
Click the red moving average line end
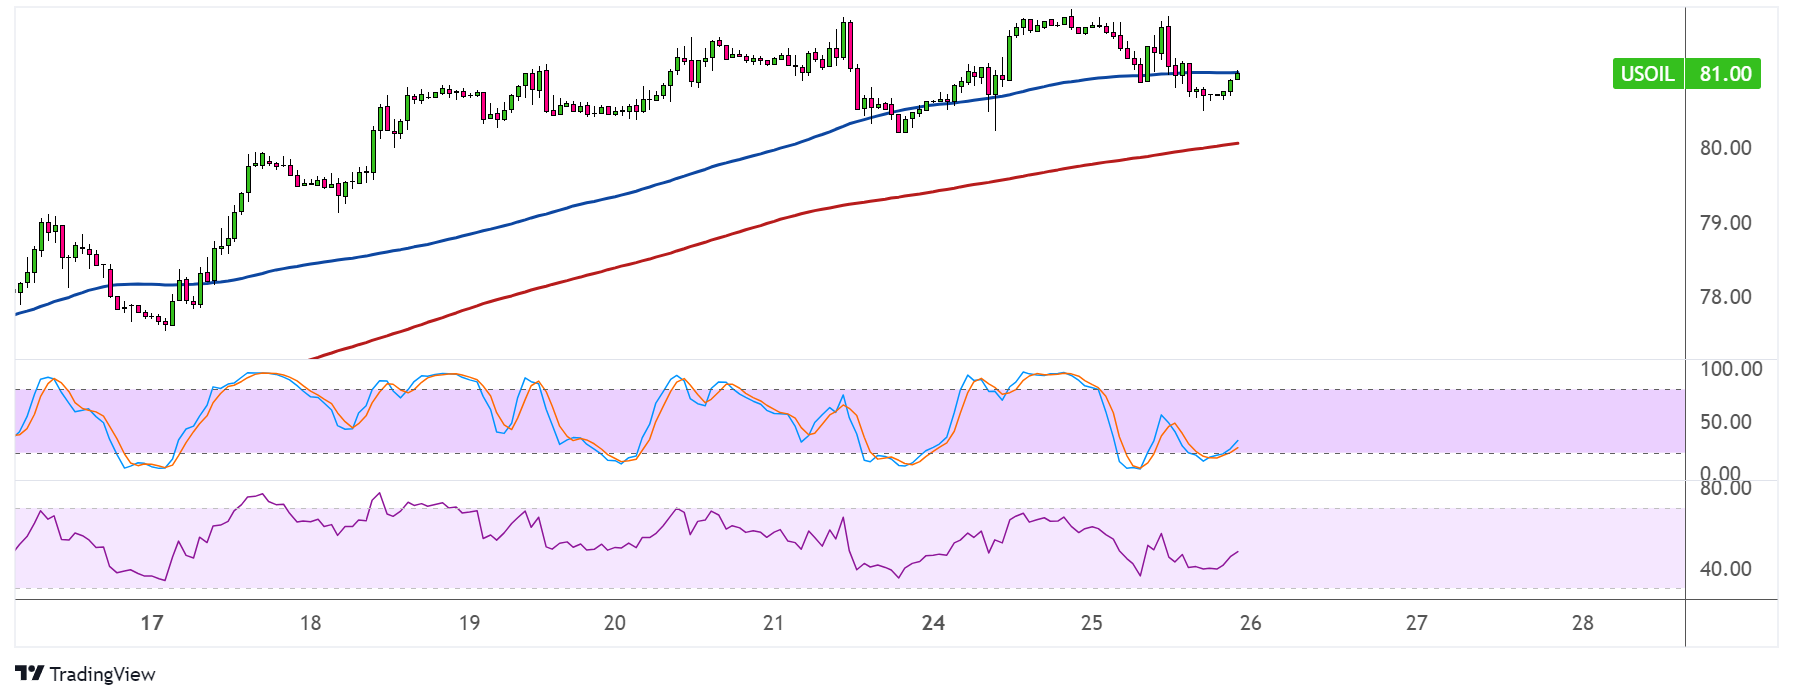point(1237,143)
